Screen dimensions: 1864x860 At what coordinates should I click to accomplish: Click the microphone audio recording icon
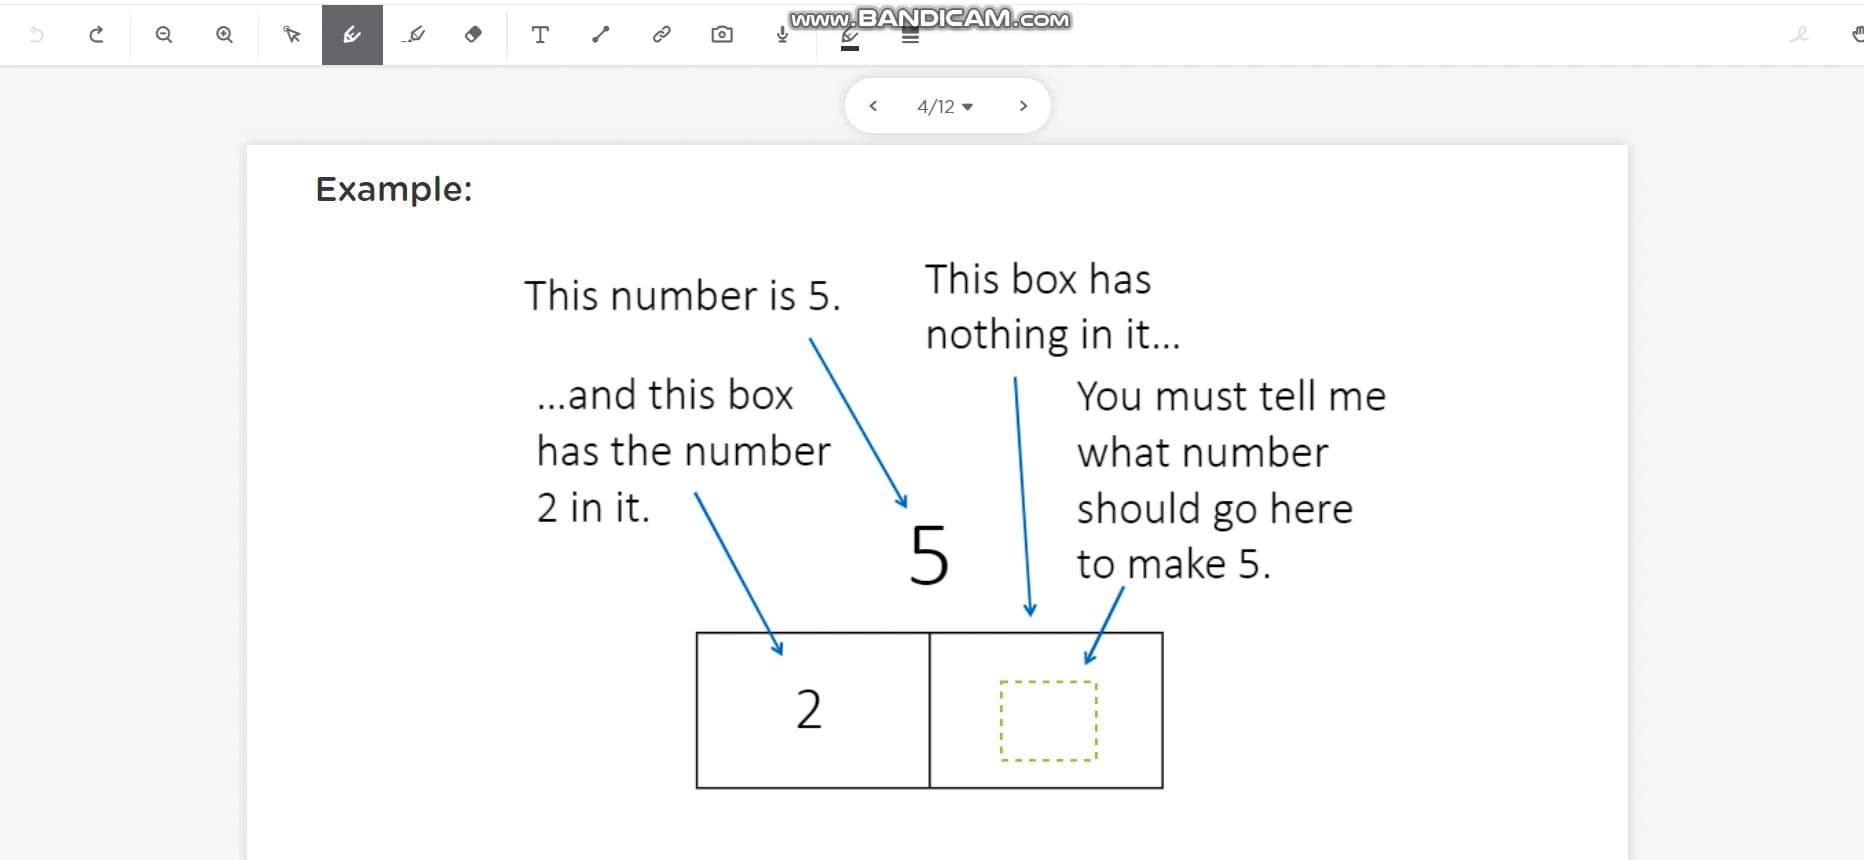[782, 35]
